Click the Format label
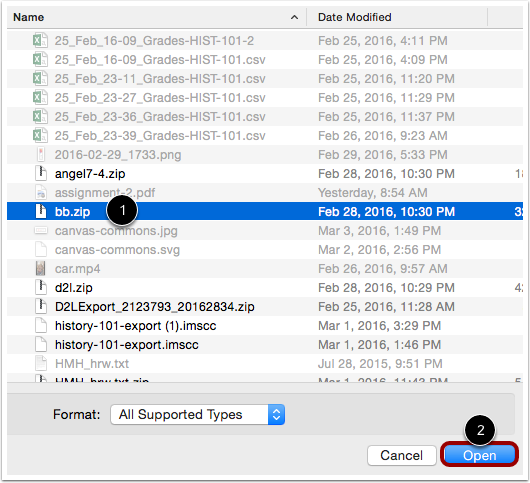Image resolution: width=530 pixels, height=483 pixels. (76, 414)
